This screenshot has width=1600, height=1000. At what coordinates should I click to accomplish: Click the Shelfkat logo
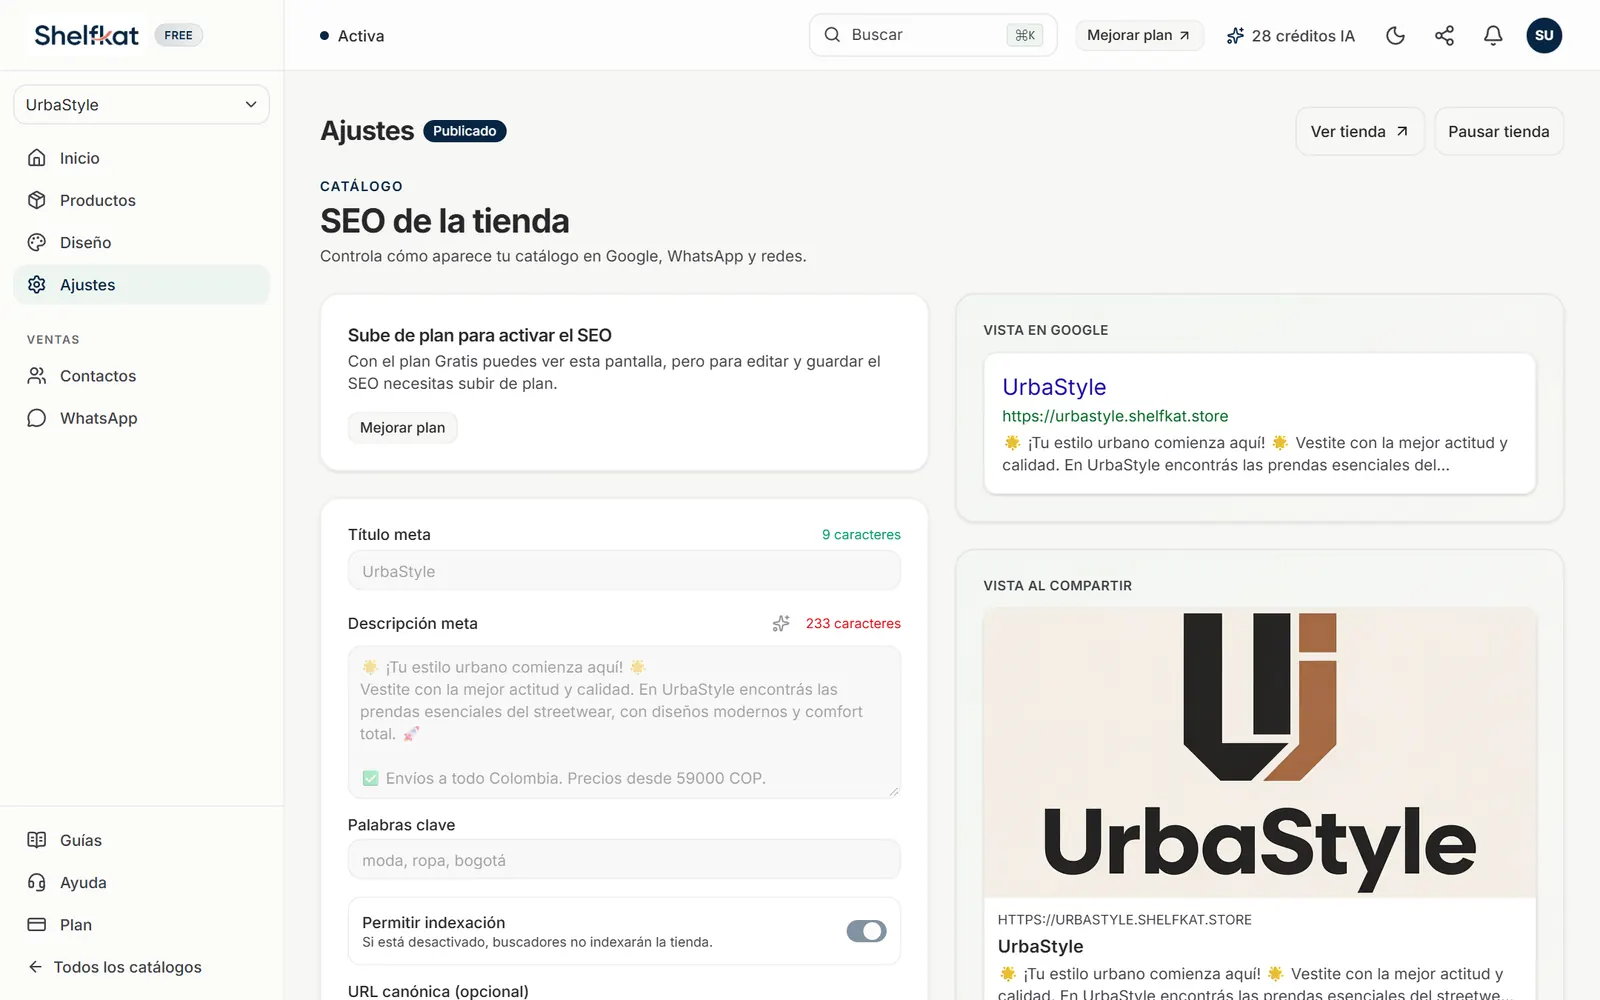coord(87,35)
